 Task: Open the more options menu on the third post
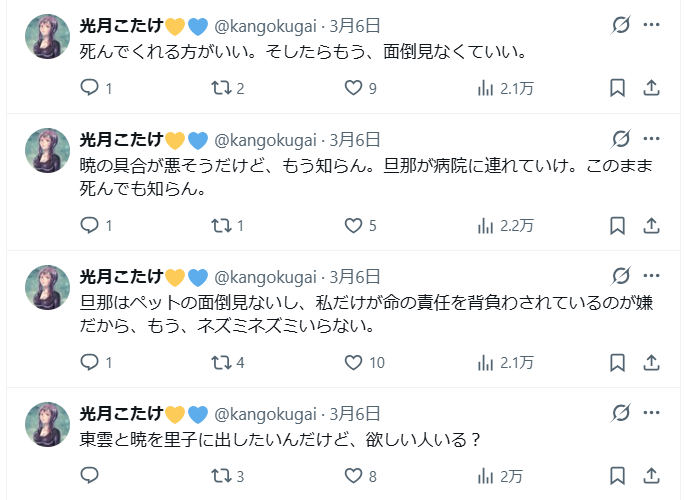pyautogui.click(x=651, y=275)
